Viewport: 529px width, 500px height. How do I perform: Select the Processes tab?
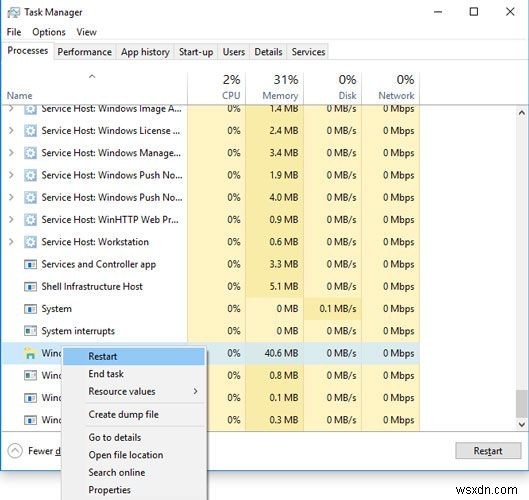28,51
